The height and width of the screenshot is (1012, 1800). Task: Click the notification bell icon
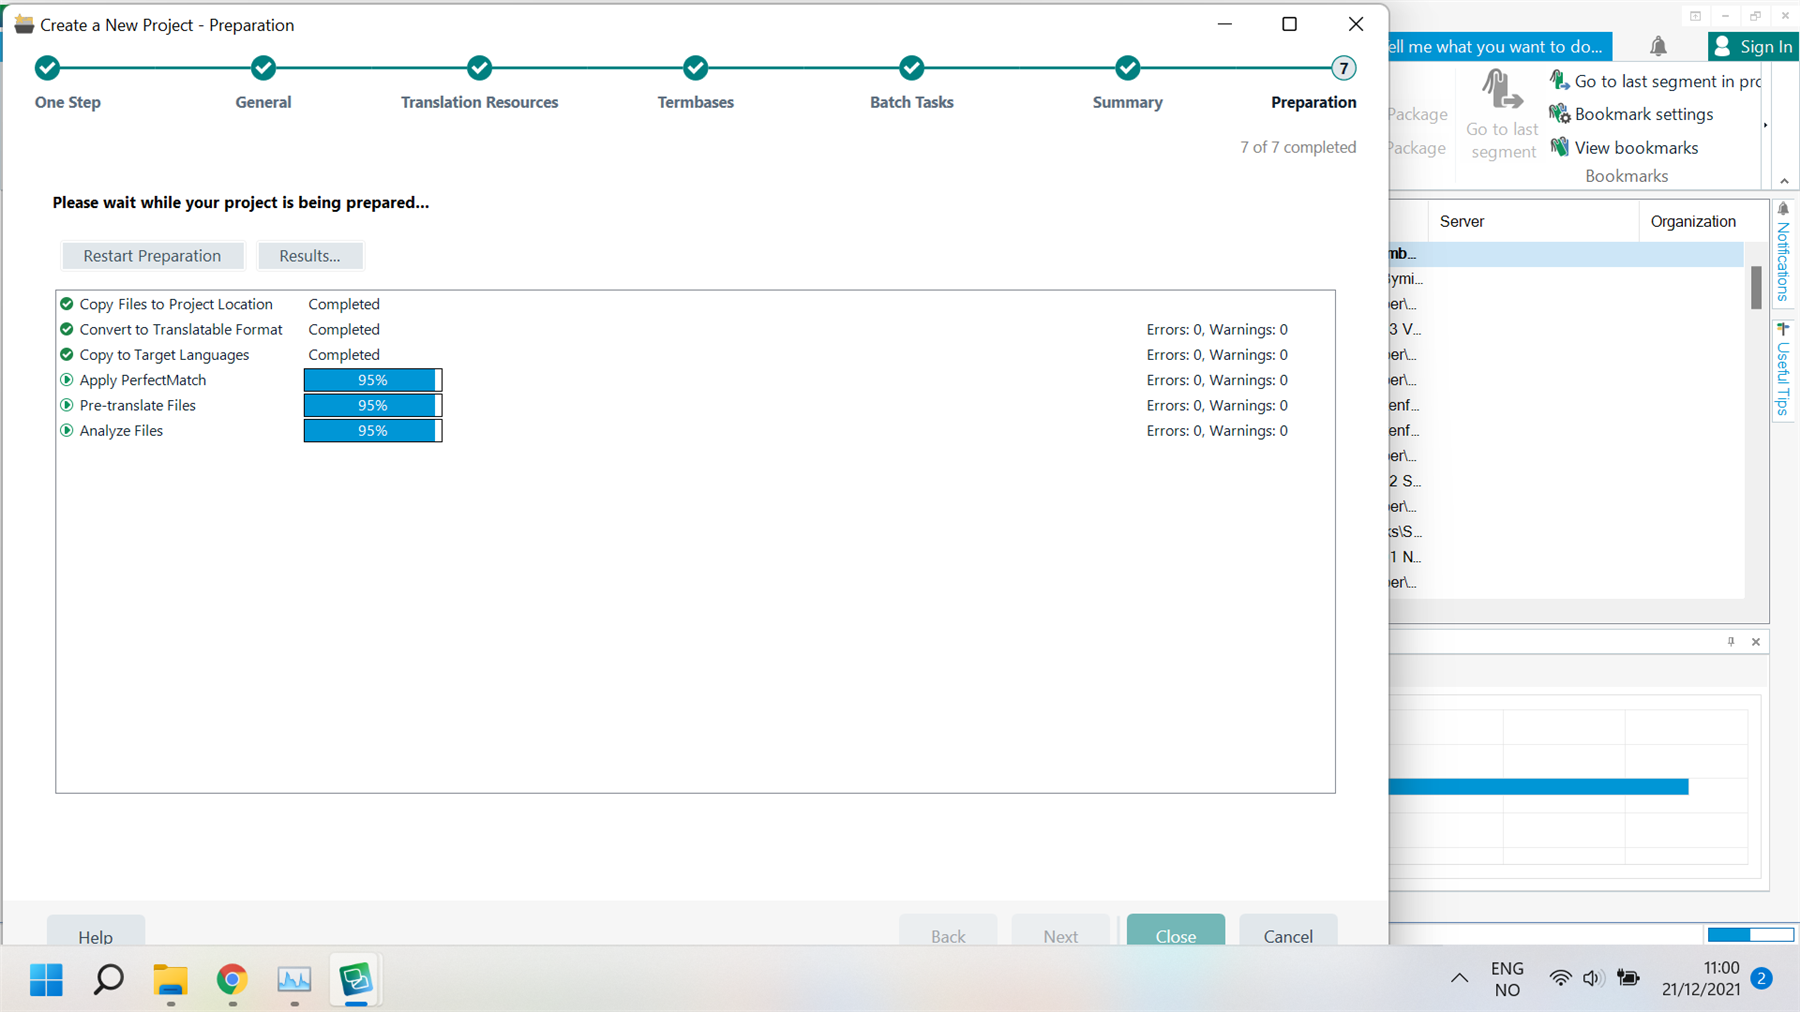coord(1658,46)
